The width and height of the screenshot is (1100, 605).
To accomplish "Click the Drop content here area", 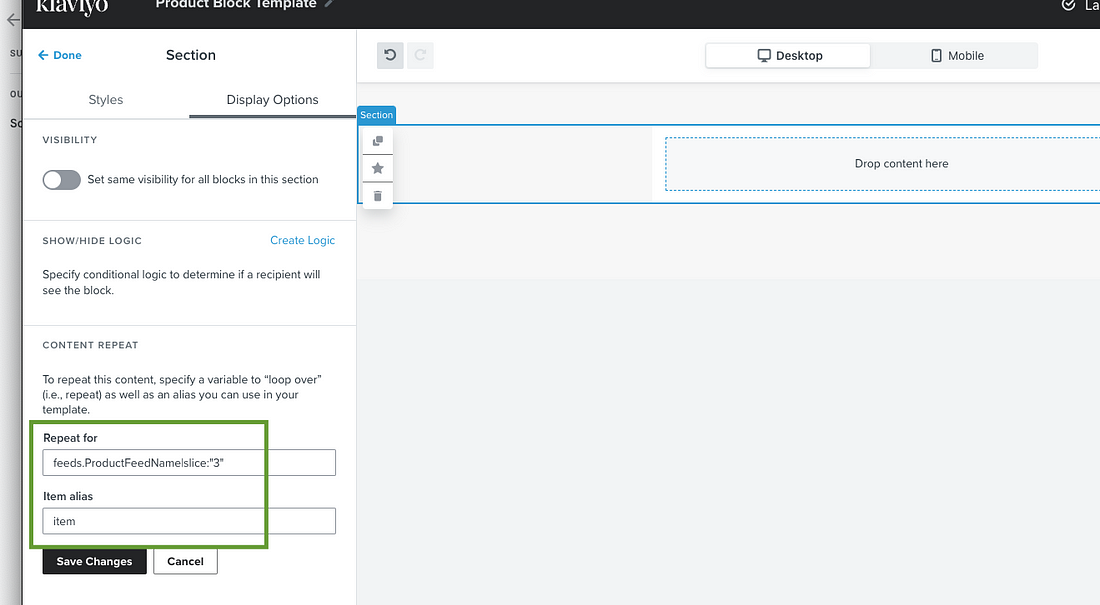I will 901,163.
